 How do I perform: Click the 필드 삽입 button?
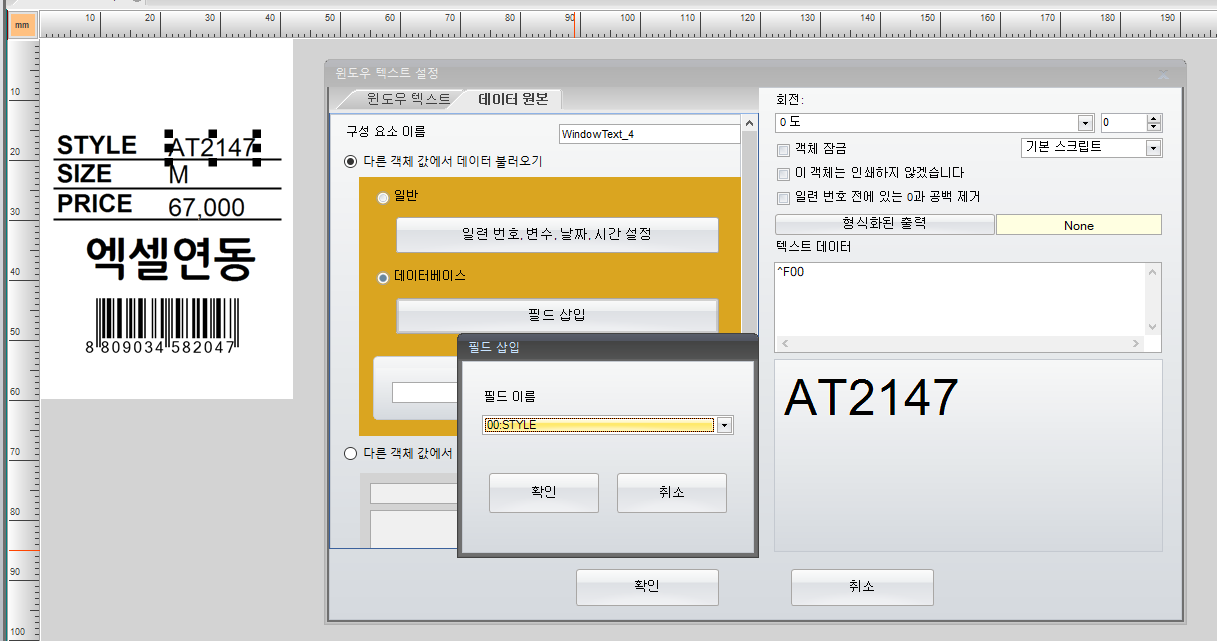pos(558,315)
